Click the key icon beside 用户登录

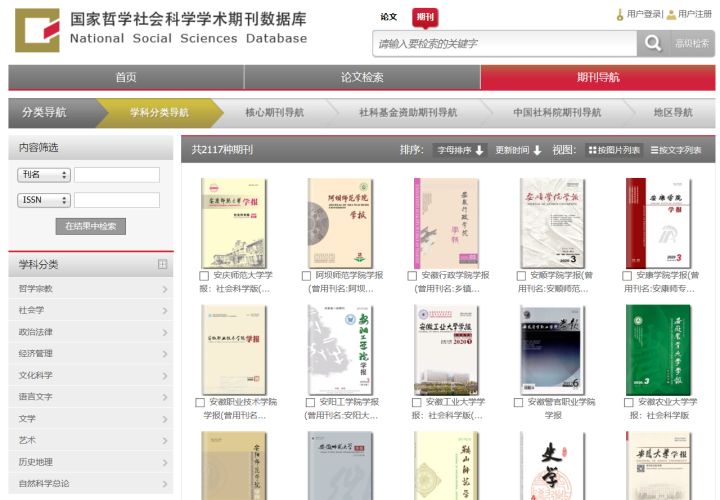(620, 15)
